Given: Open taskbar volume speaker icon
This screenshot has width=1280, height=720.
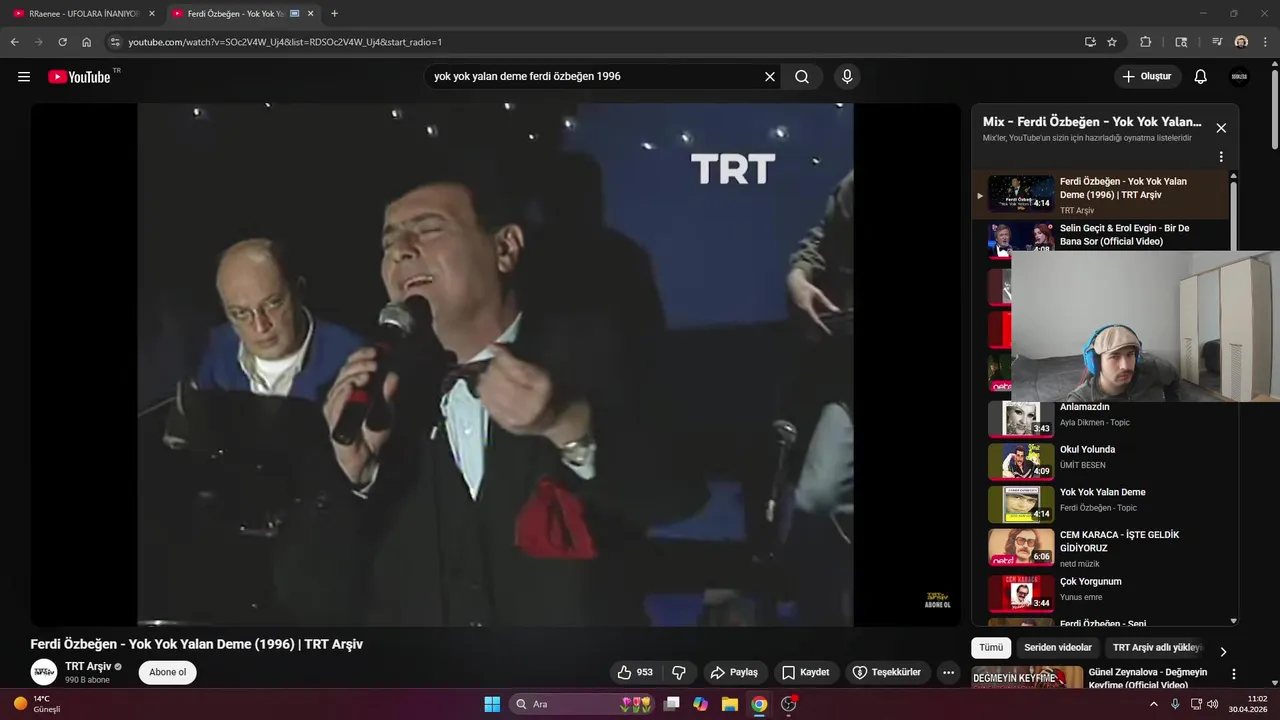Looking at the screenshot, I should 1213,704.
